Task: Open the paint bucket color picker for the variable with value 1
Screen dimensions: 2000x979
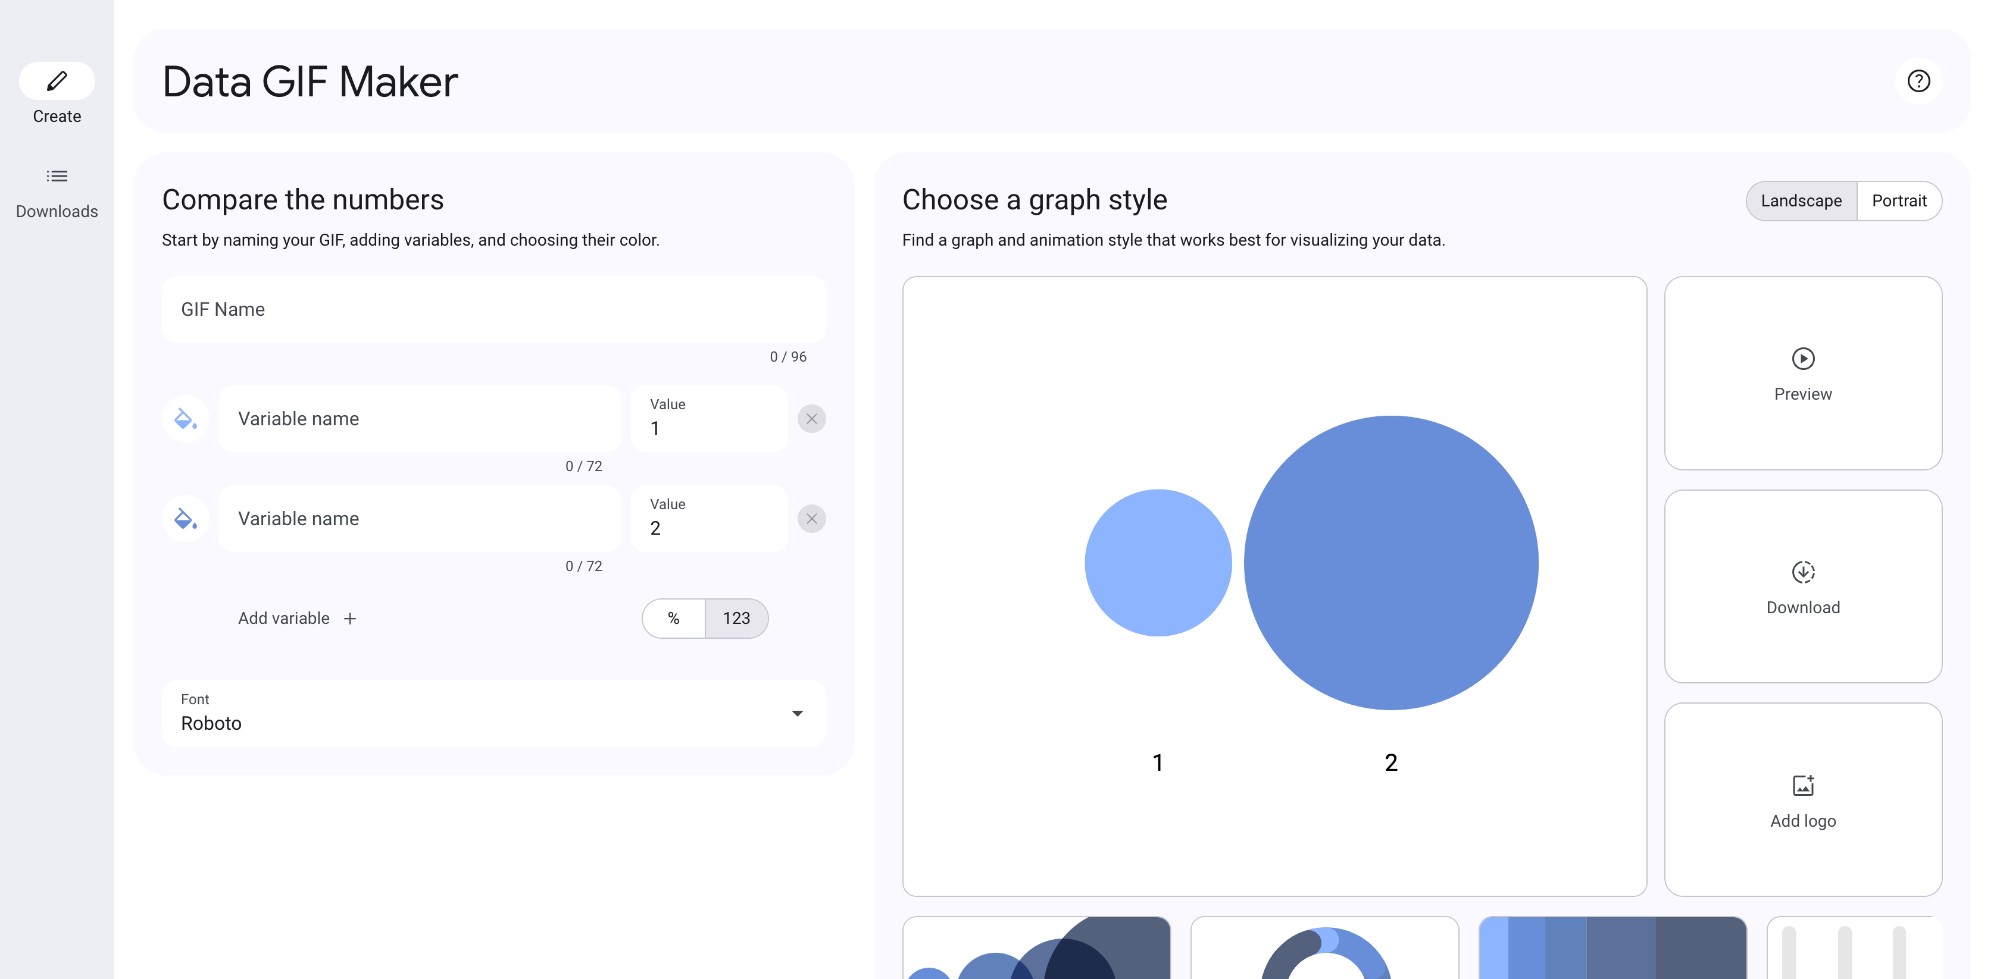Action: (x=185, y=419)
